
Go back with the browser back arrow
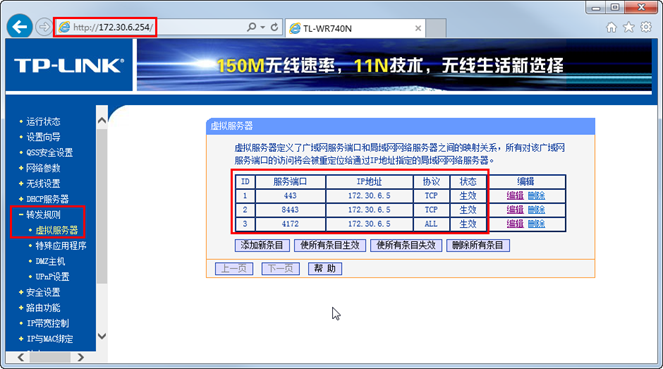(x=19, y=27)
